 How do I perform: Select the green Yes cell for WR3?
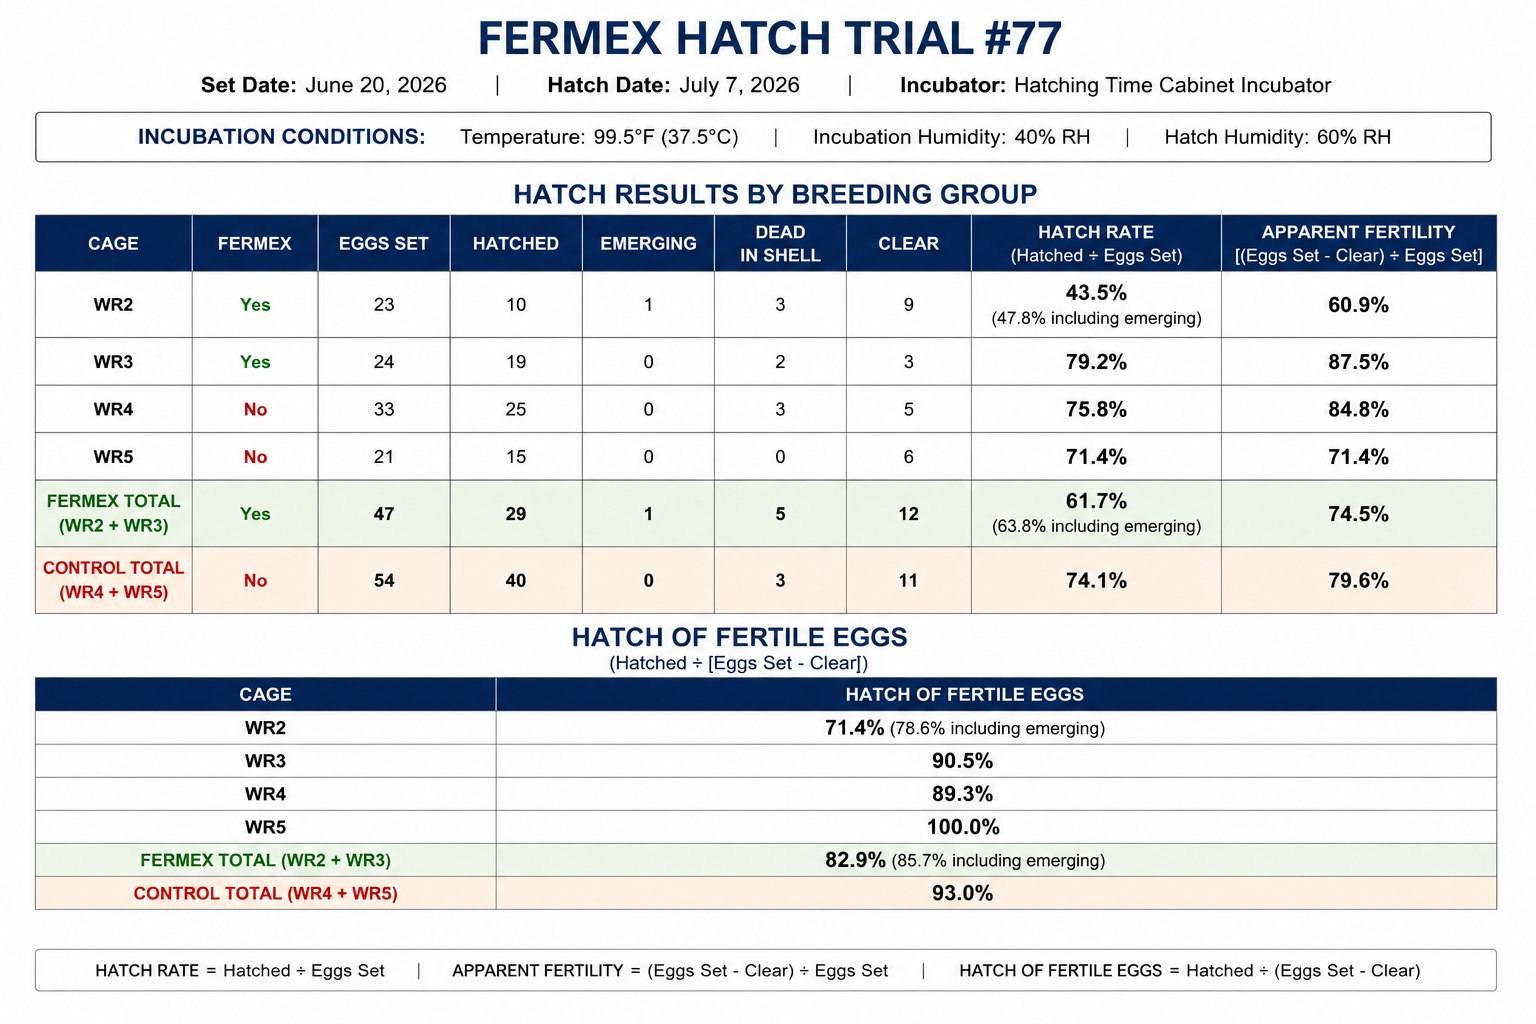[x=255, y=361]
